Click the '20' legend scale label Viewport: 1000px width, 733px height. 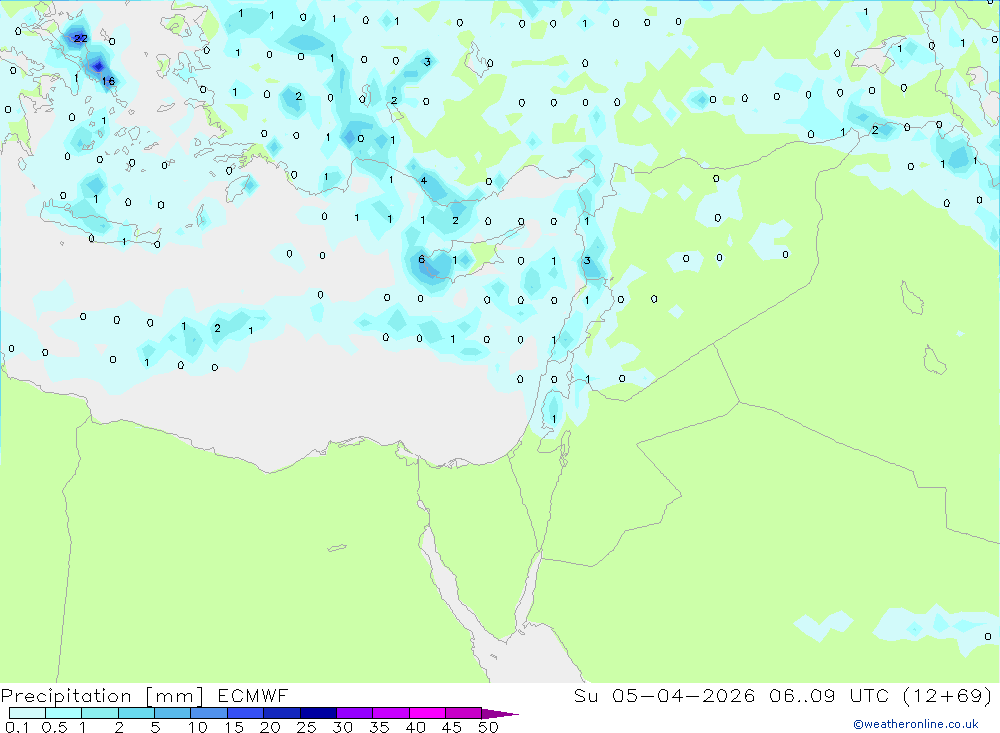pyautogui.click(x=270, y=727)
